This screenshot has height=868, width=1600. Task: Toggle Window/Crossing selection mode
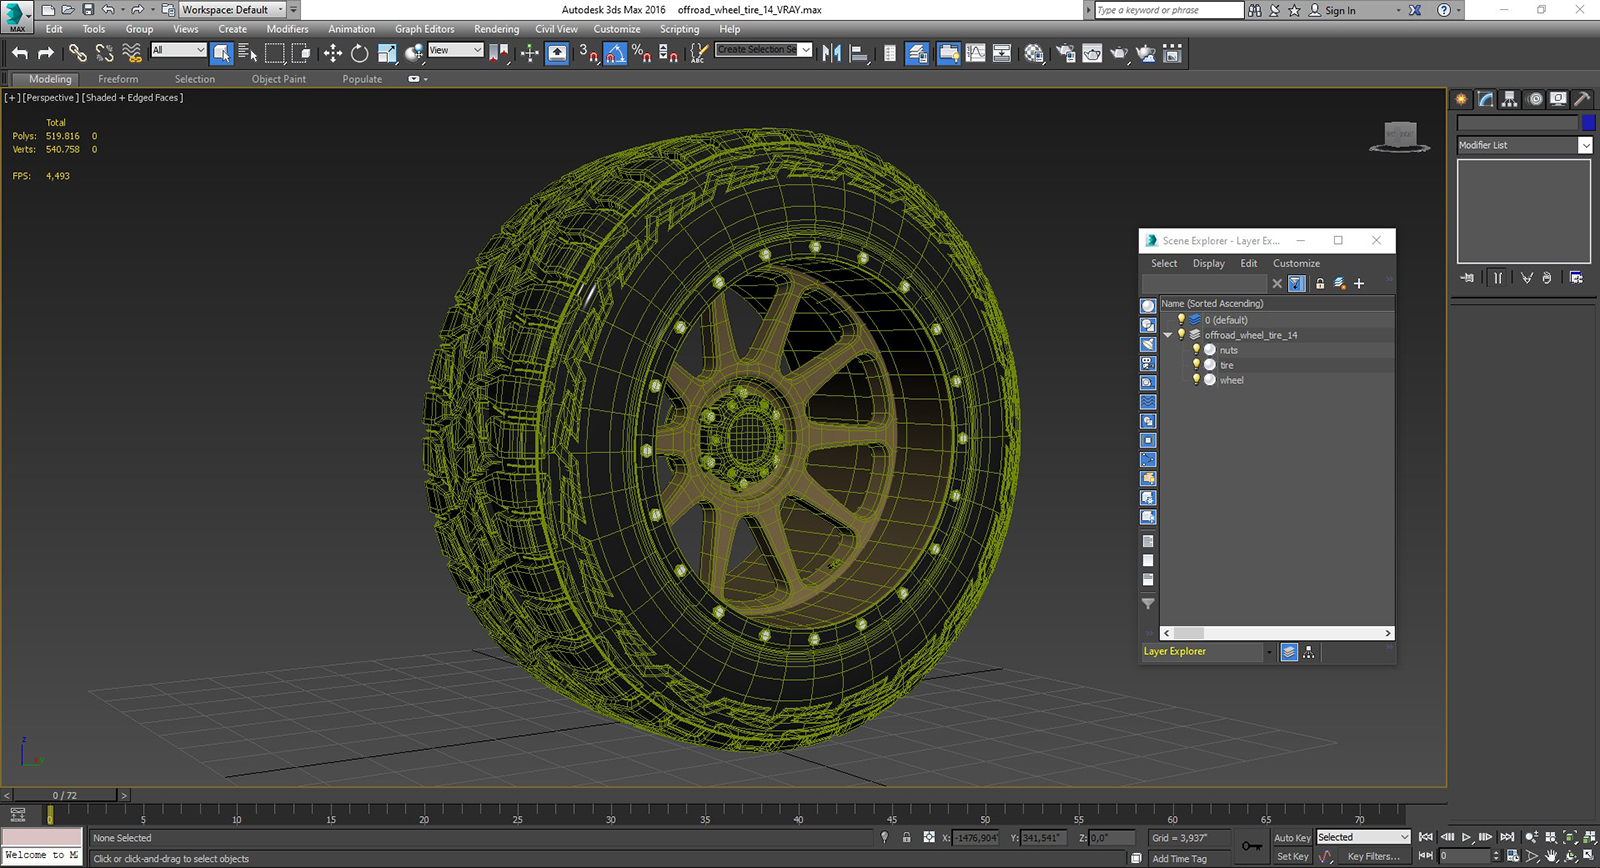coord(300,53)
